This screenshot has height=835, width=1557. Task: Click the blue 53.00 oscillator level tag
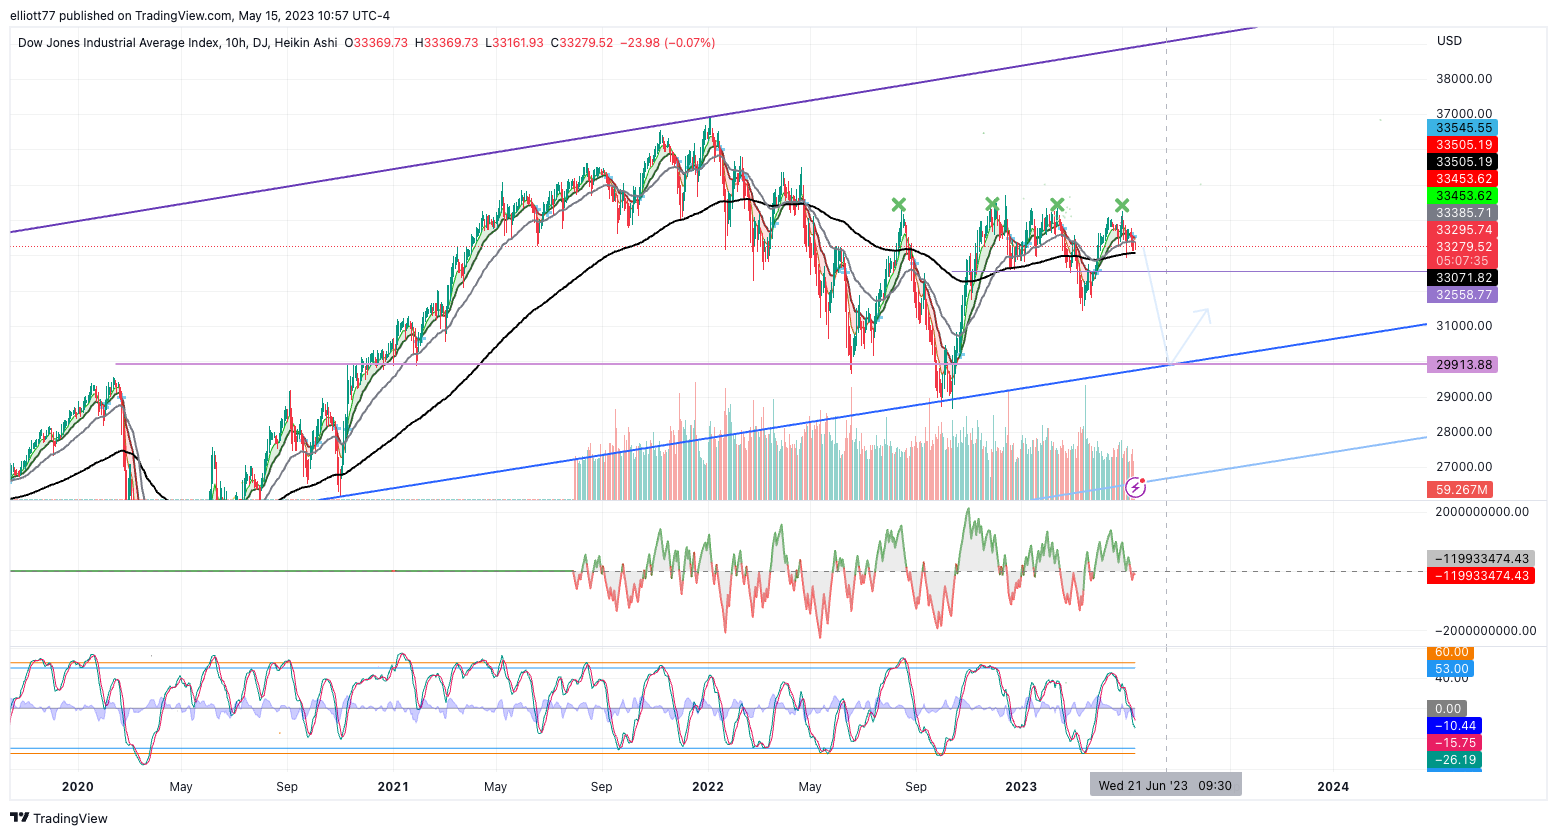point(1451,669)
